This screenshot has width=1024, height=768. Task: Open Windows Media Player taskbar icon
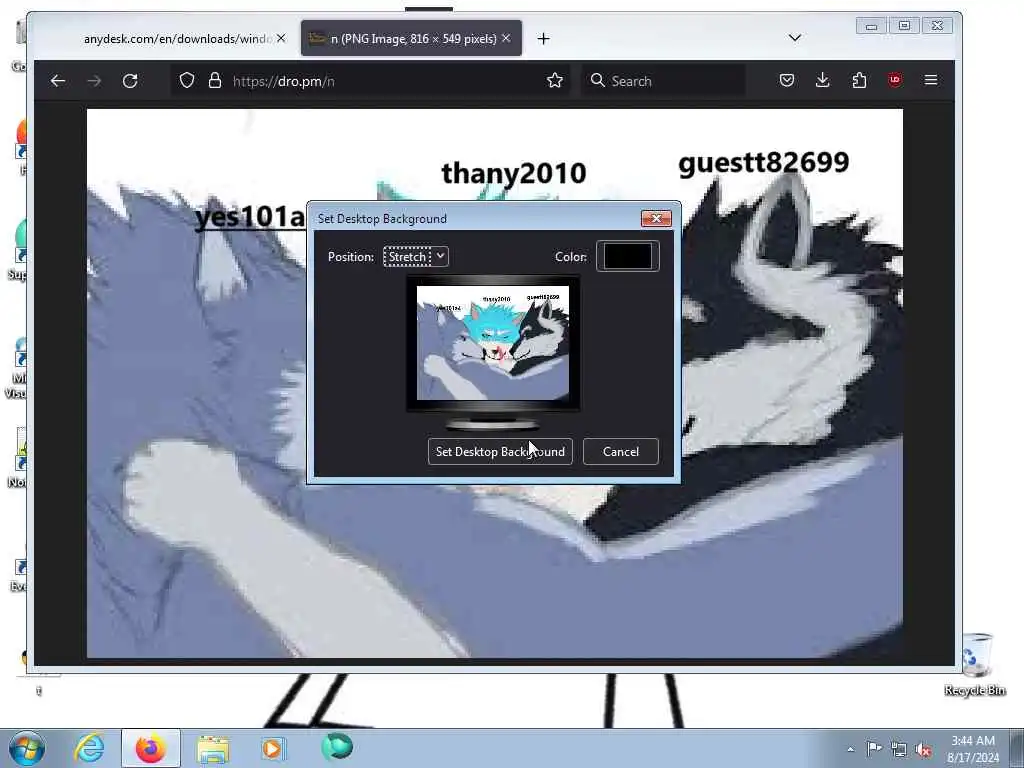coord(273,748)
